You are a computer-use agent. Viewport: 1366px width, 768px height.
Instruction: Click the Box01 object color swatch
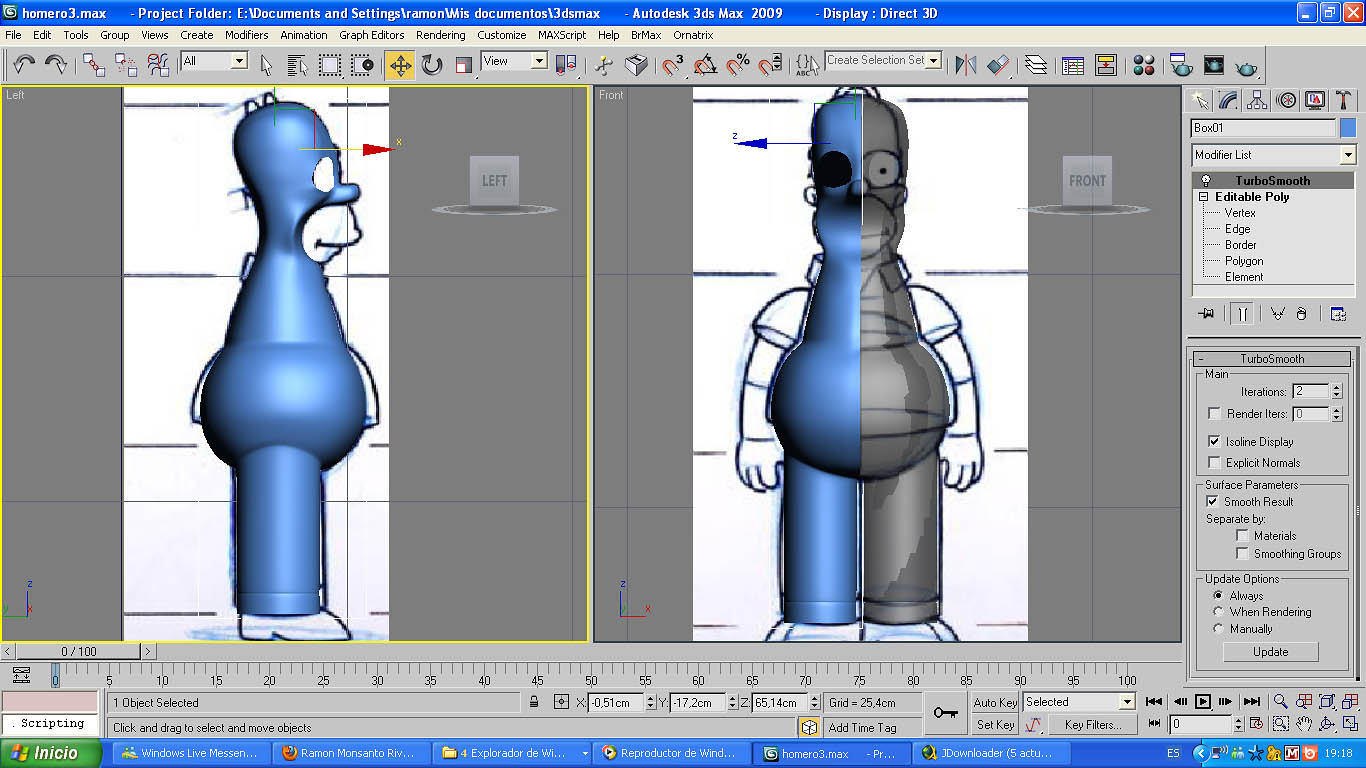(1348, 128)
